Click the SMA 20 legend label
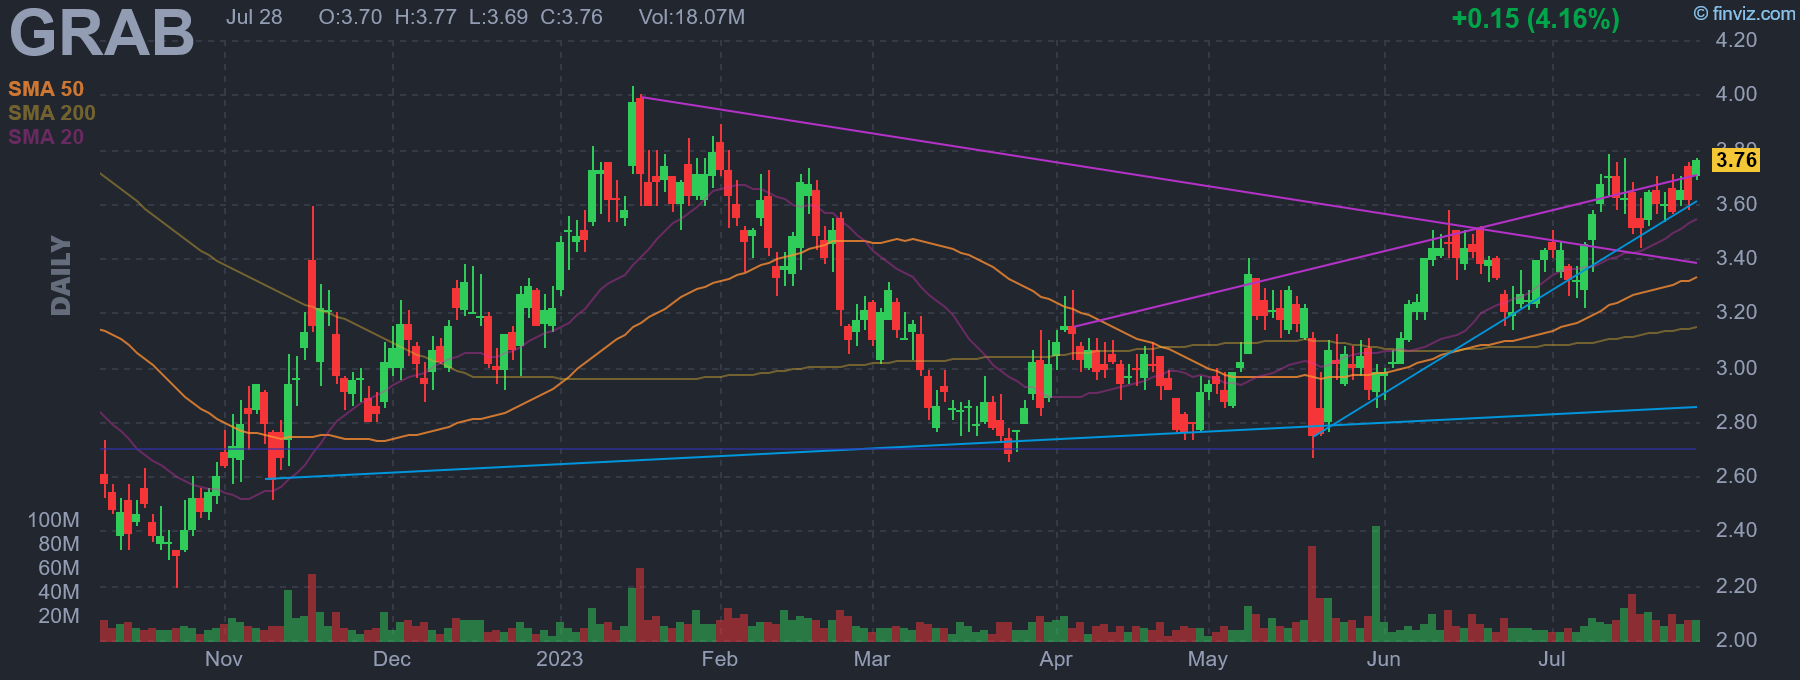This screenshot has height=680, width=1800. (46, 137)
